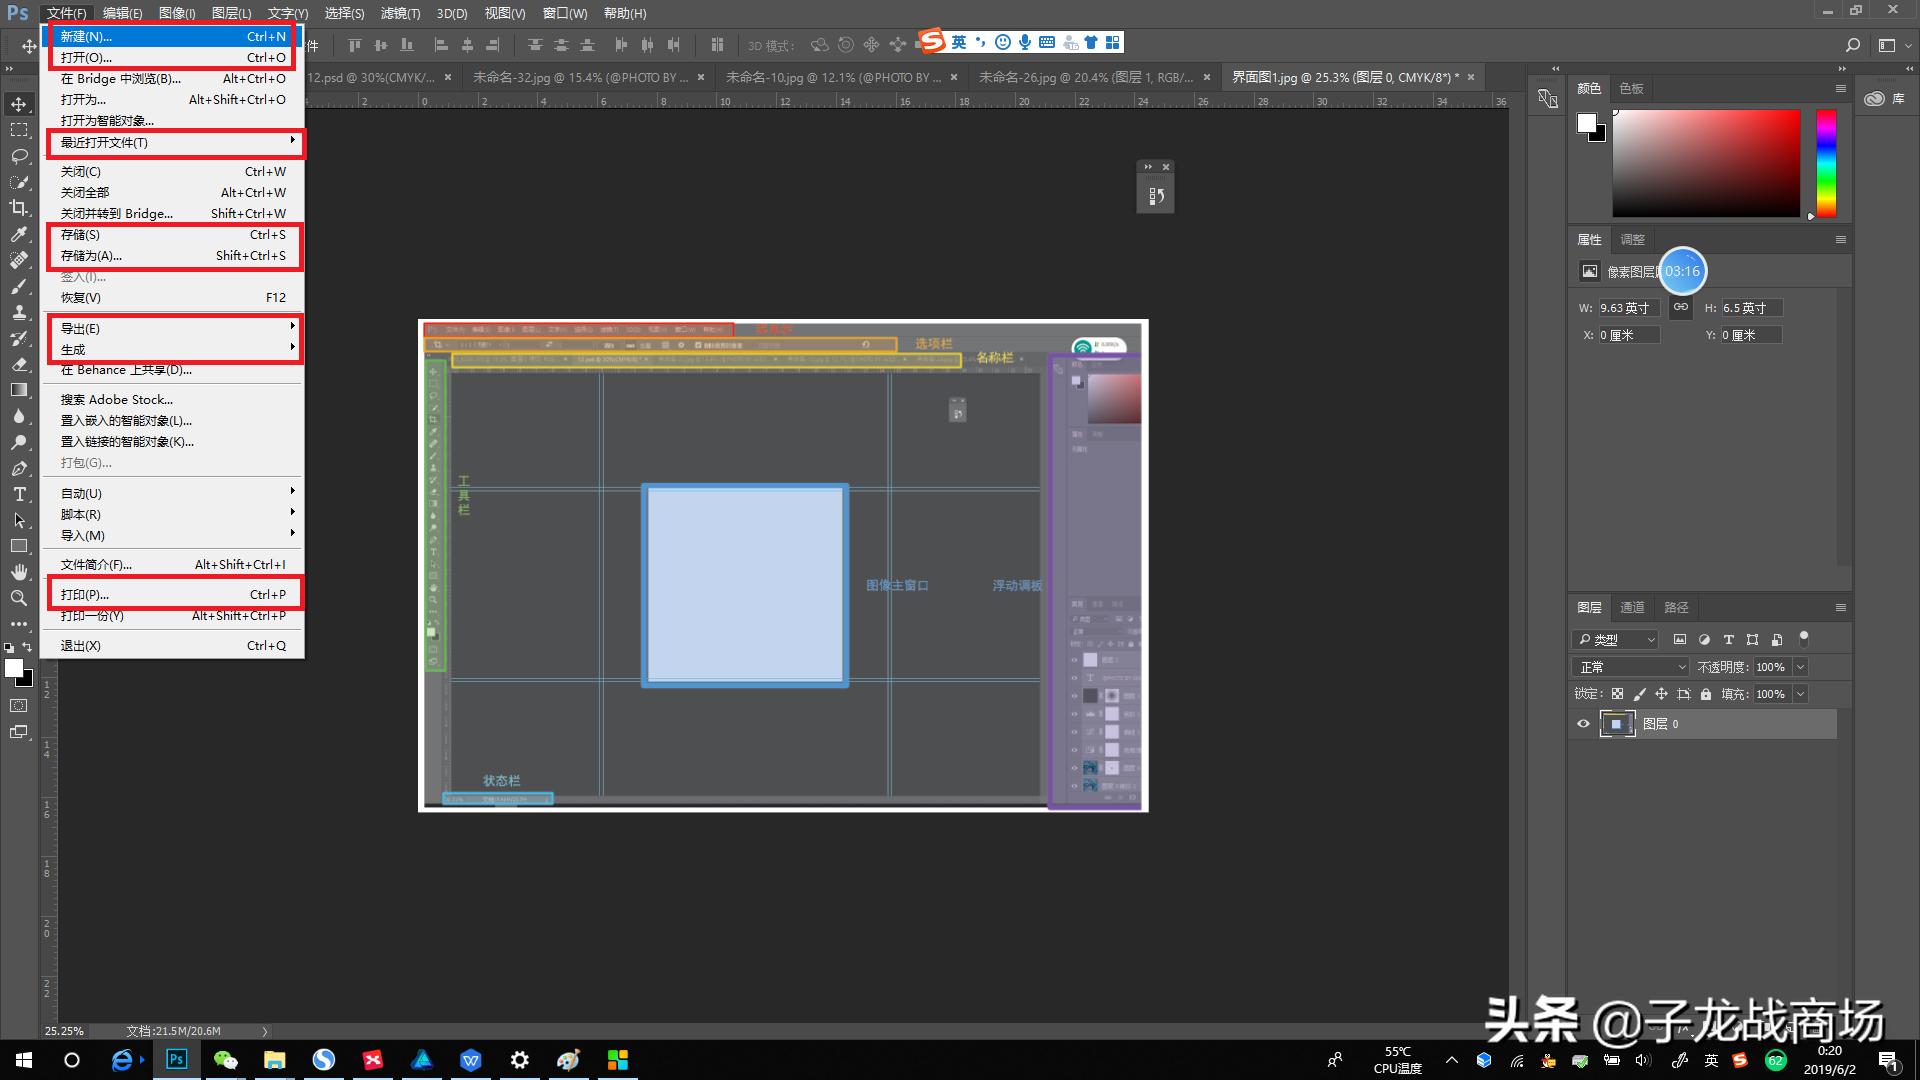The height and width of the screenshot is (1080, 1920).
Task: Select the Eraser tool
Action: (19, 364)
